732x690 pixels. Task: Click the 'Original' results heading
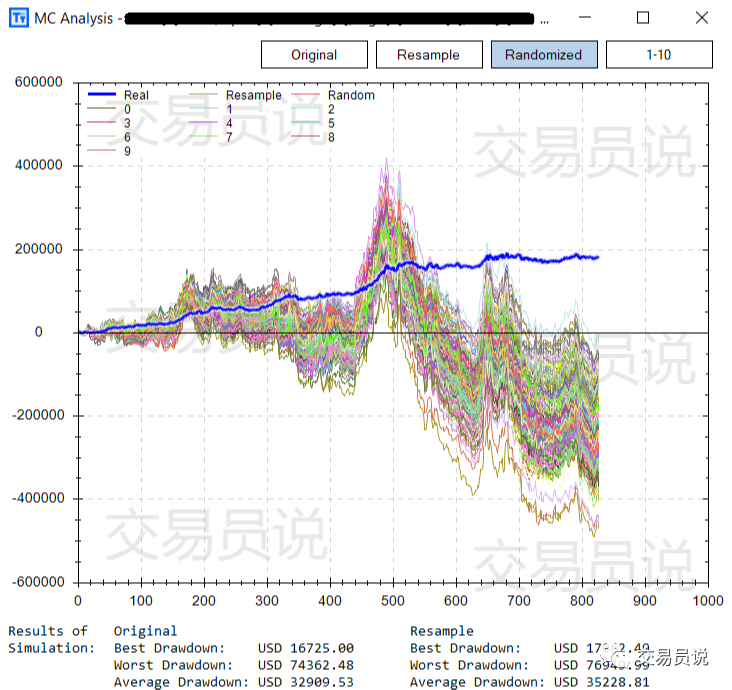point(145,631)
